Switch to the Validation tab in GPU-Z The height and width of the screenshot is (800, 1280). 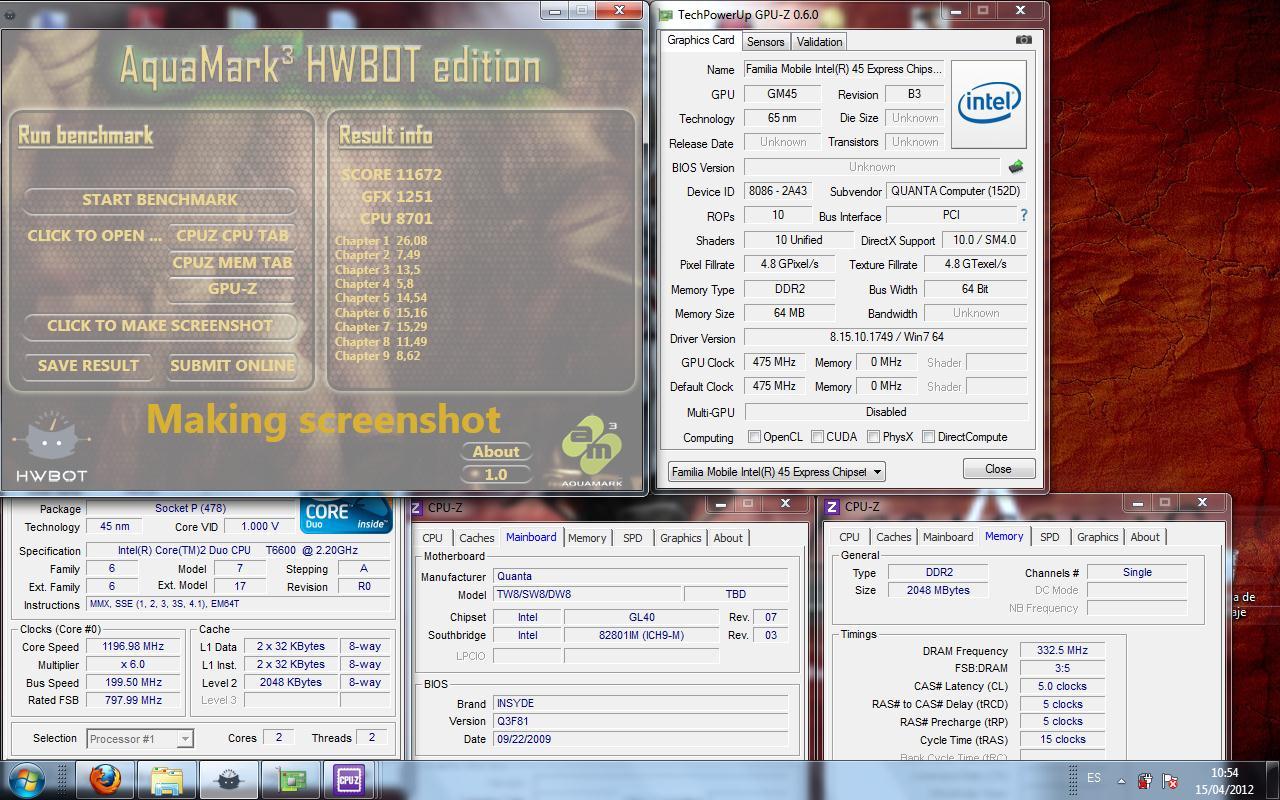pyautogui.click(x=819, y=41)
